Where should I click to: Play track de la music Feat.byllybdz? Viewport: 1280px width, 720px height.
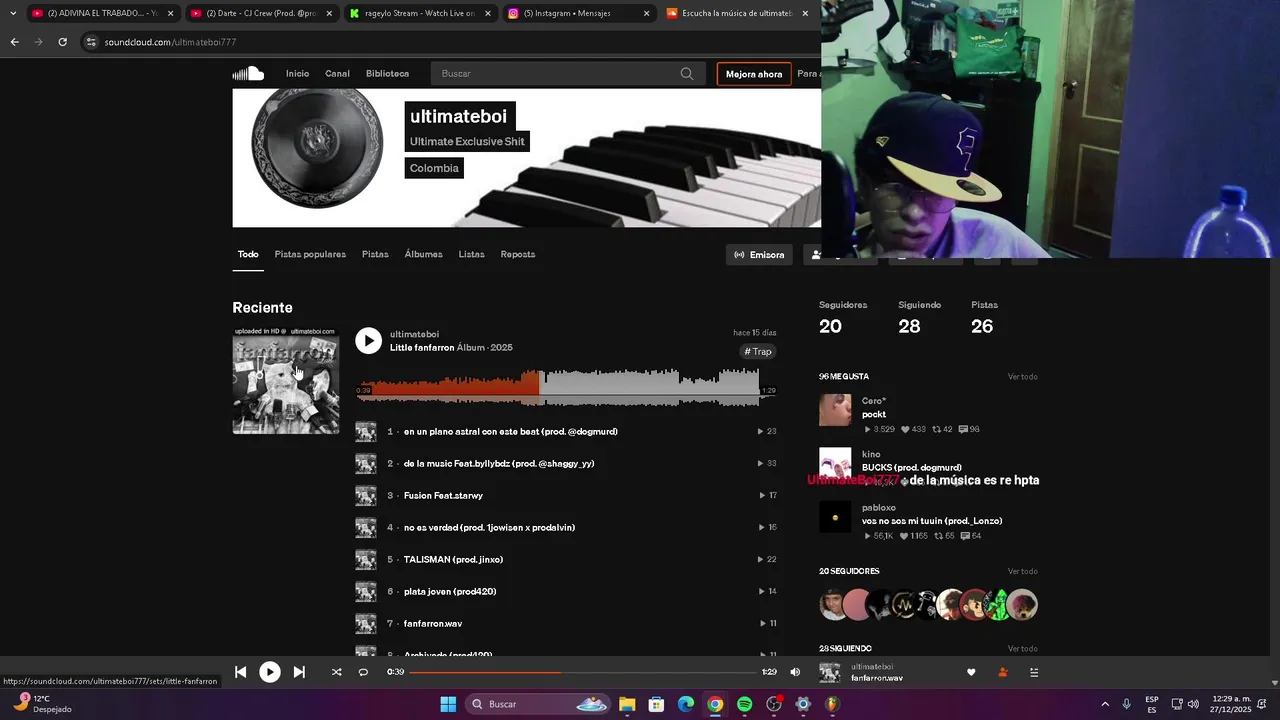coord(499,464)
